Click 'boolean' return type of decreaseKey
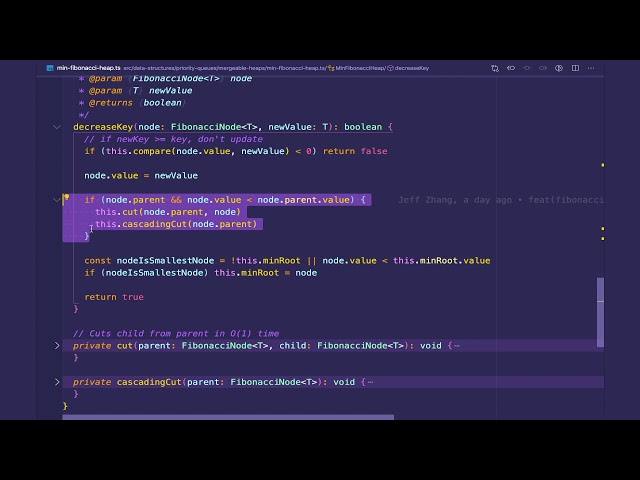 click(x=363, y=127)
